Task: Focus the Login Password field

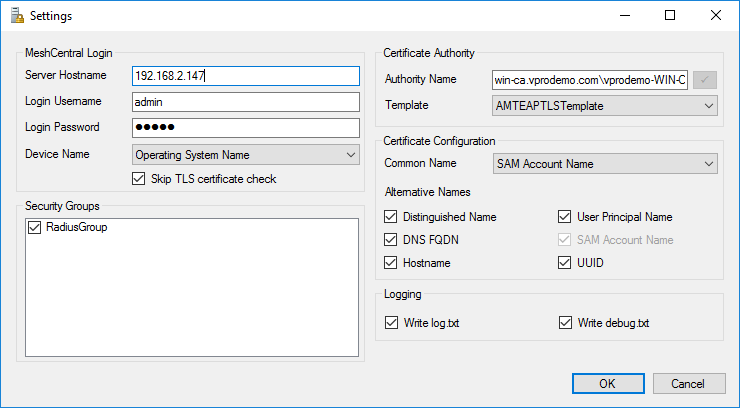Action: click(x=245, y=128)
